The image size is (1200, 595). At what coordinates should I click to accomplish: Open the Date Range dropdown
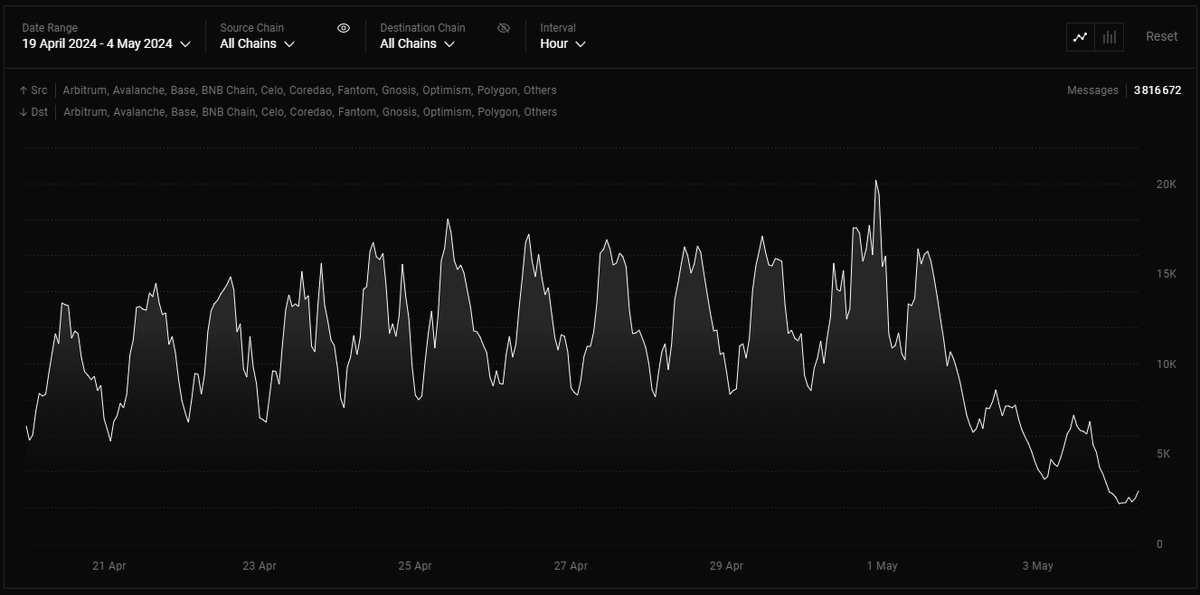[106, 44]
